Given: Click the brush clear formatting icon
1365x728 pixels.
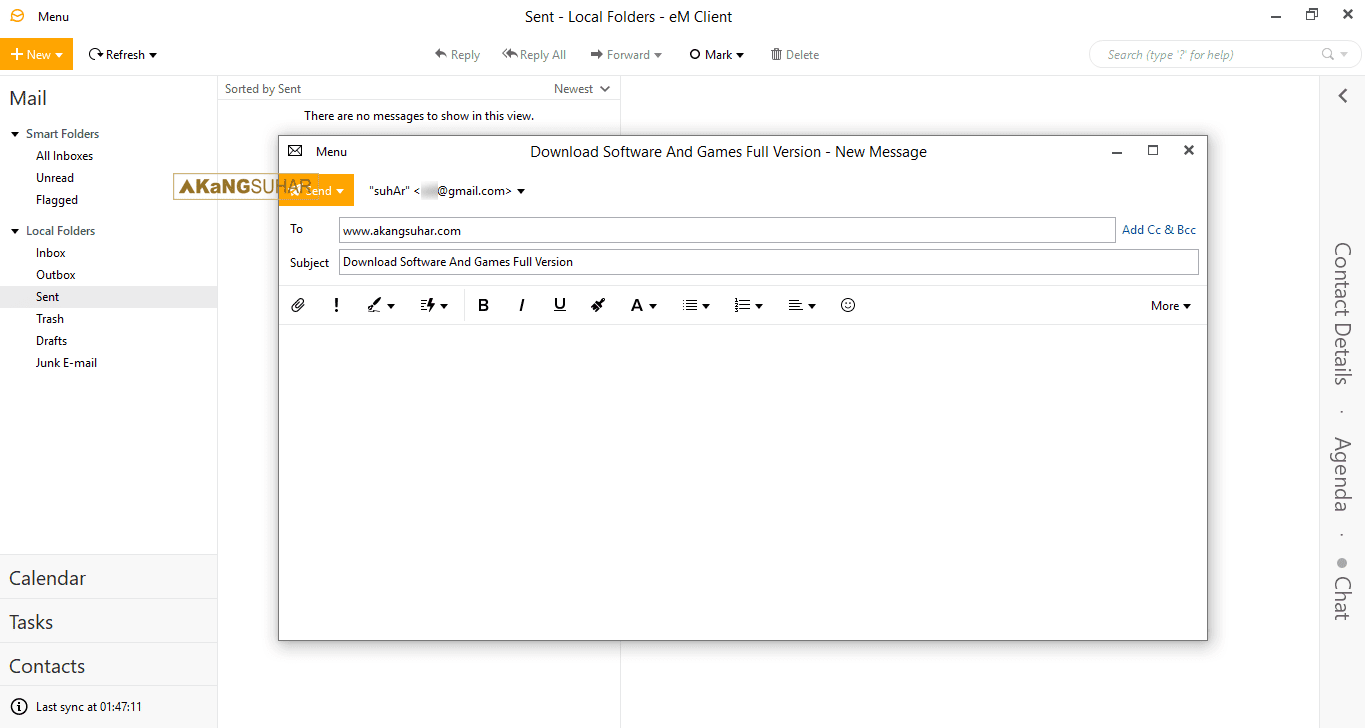Looking at the screenshot, I should [x=598, y=305].
